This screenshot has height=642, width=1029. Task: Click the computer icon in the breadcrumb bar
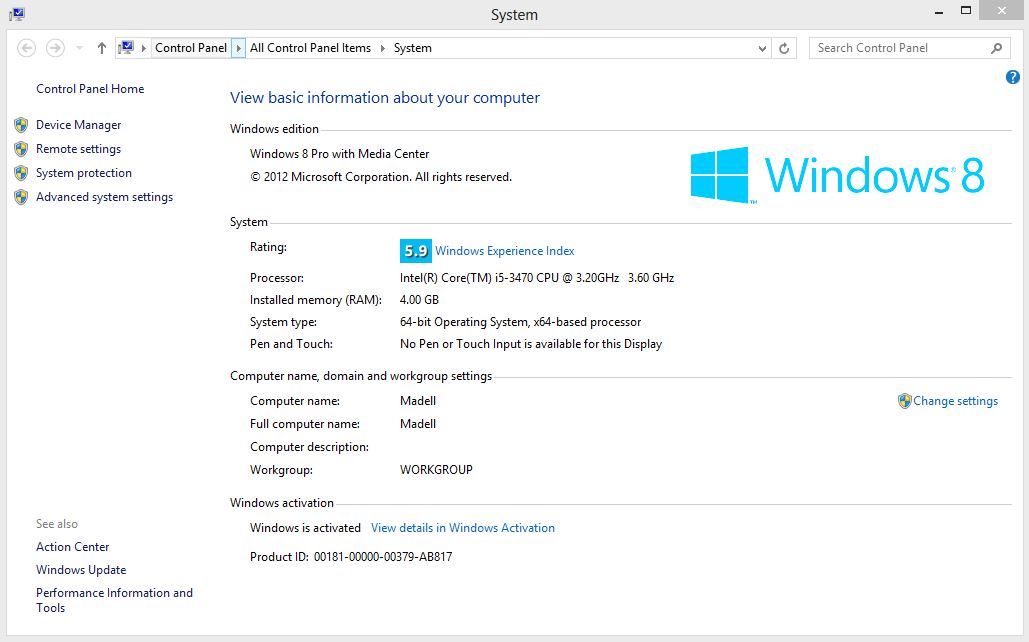pyautogui.click(x=128, y=47)
